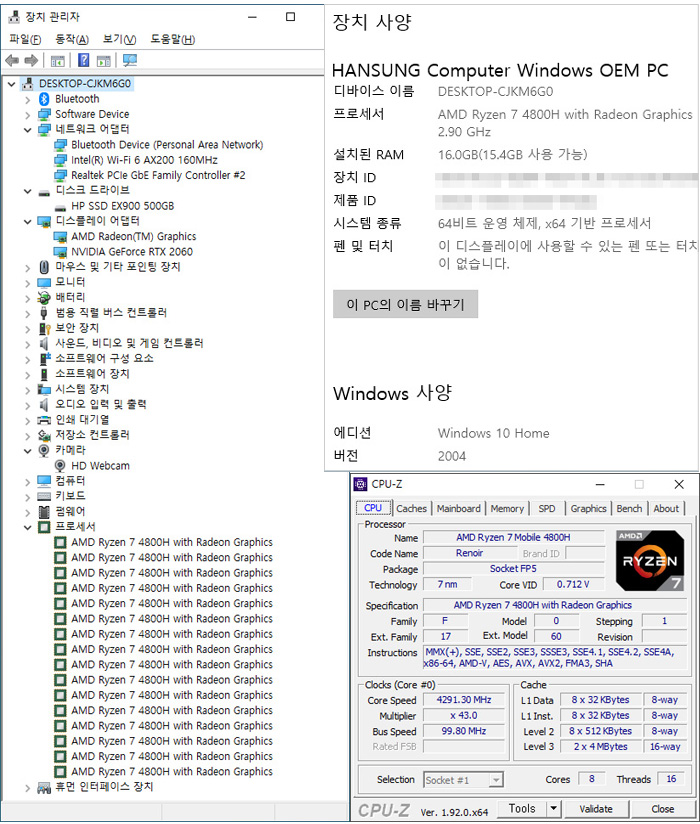Viewport: 700px width, 824px height.
Task: Click the 저장소 컨트롤러 storage controller icon
Action: click(x=44, y=435)
